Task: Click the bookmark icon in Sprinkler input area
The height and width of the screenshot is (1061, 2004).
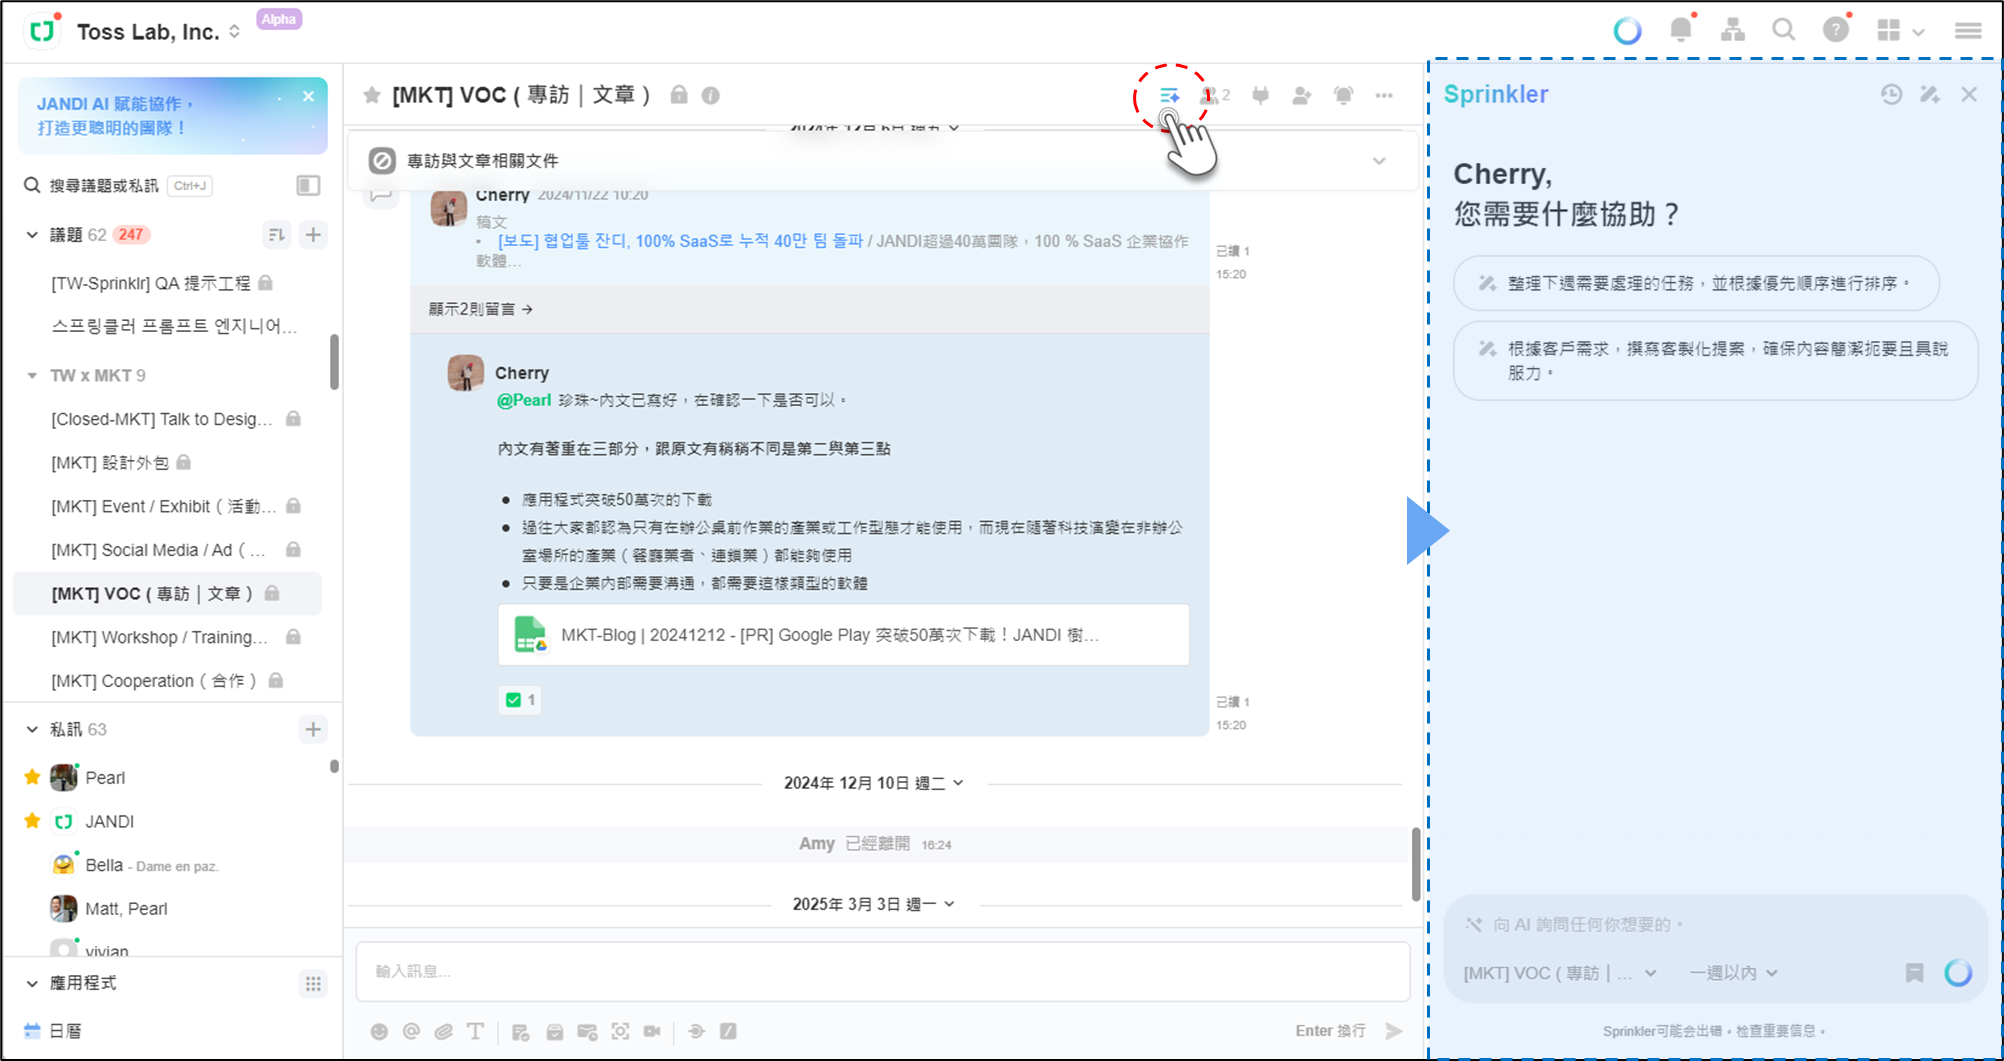Action: [1914, 972]
